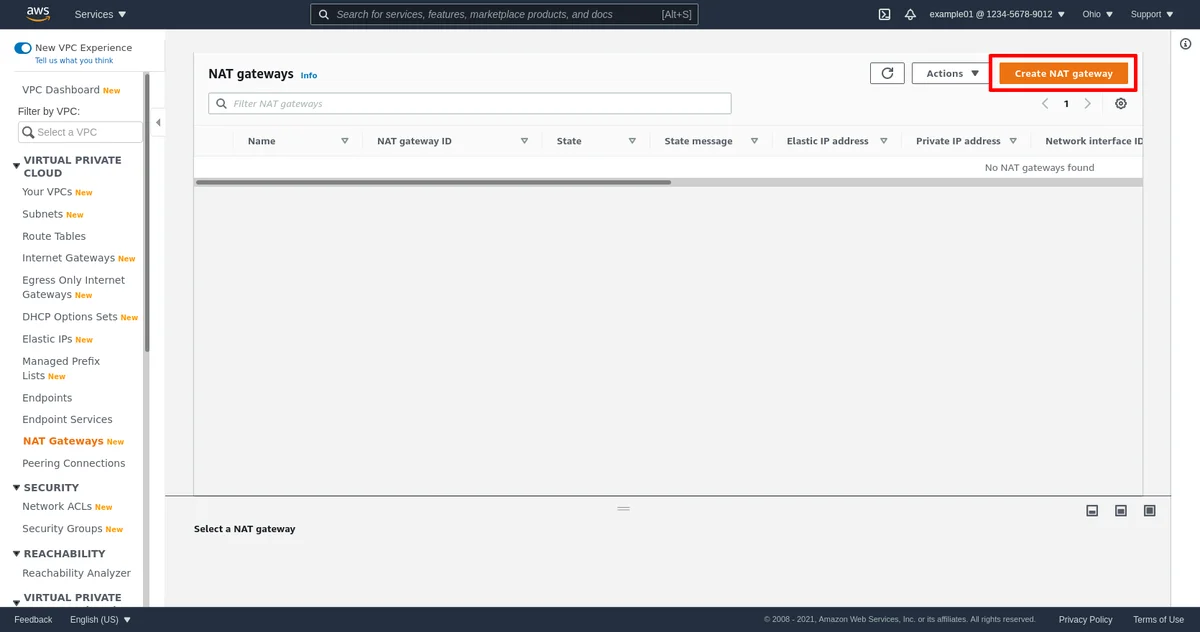1200x632 pixels.
Task: Open the Actions dropdown
Action: 951,73
